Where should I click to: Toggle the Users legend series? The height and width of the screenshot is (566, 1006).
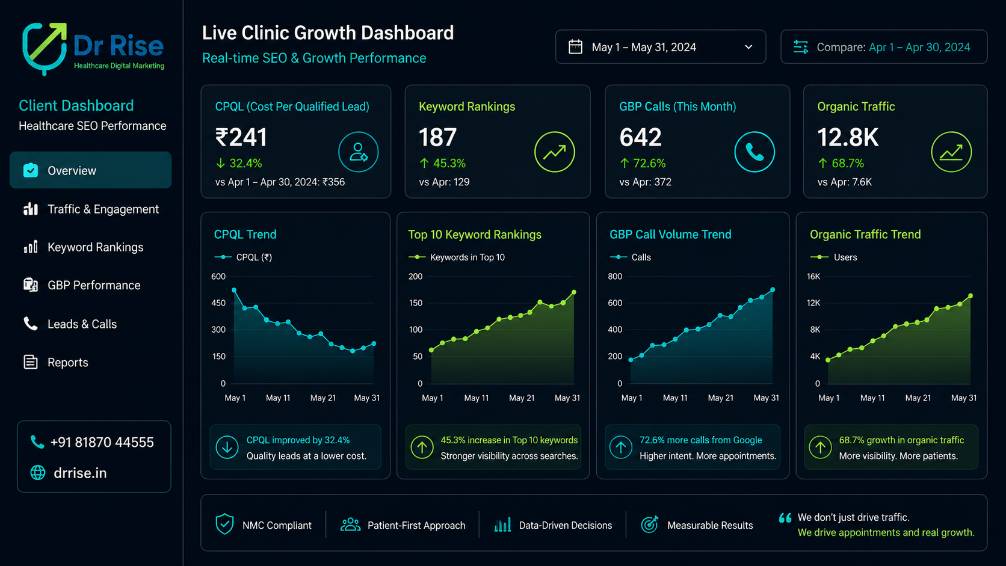pos(833,257)
